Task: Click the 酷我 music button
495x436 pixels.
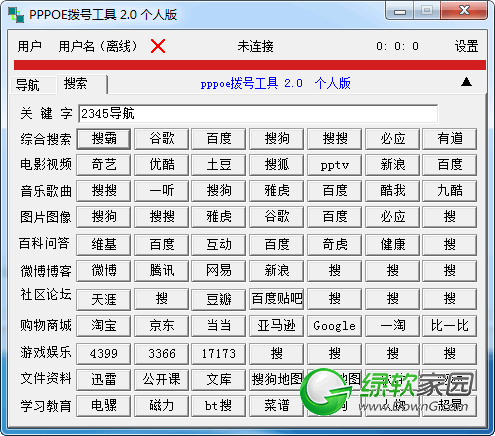Action: tap(392, 191)
